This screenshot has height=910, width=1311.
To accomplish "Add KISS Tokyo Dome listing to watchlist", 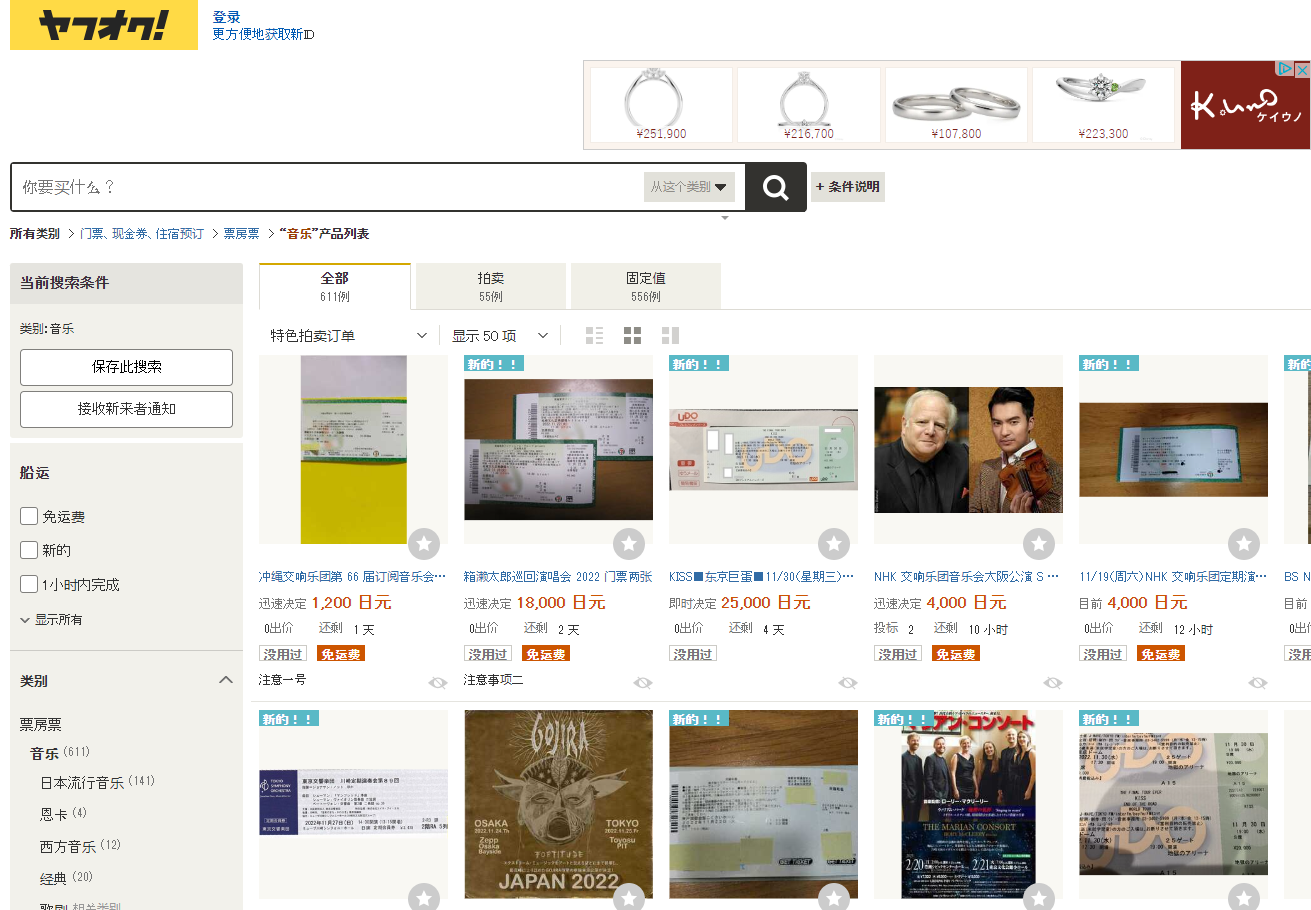I will click(834, 544).
